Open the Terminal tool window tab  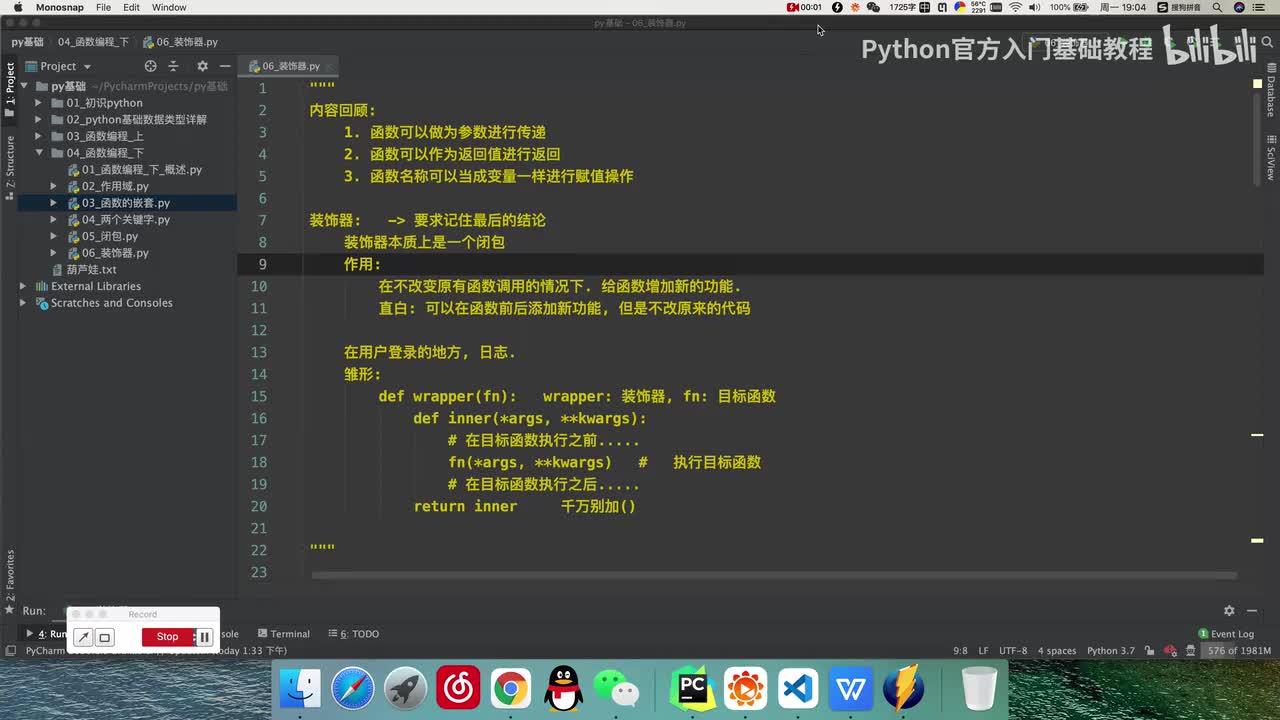pos(284,634)
